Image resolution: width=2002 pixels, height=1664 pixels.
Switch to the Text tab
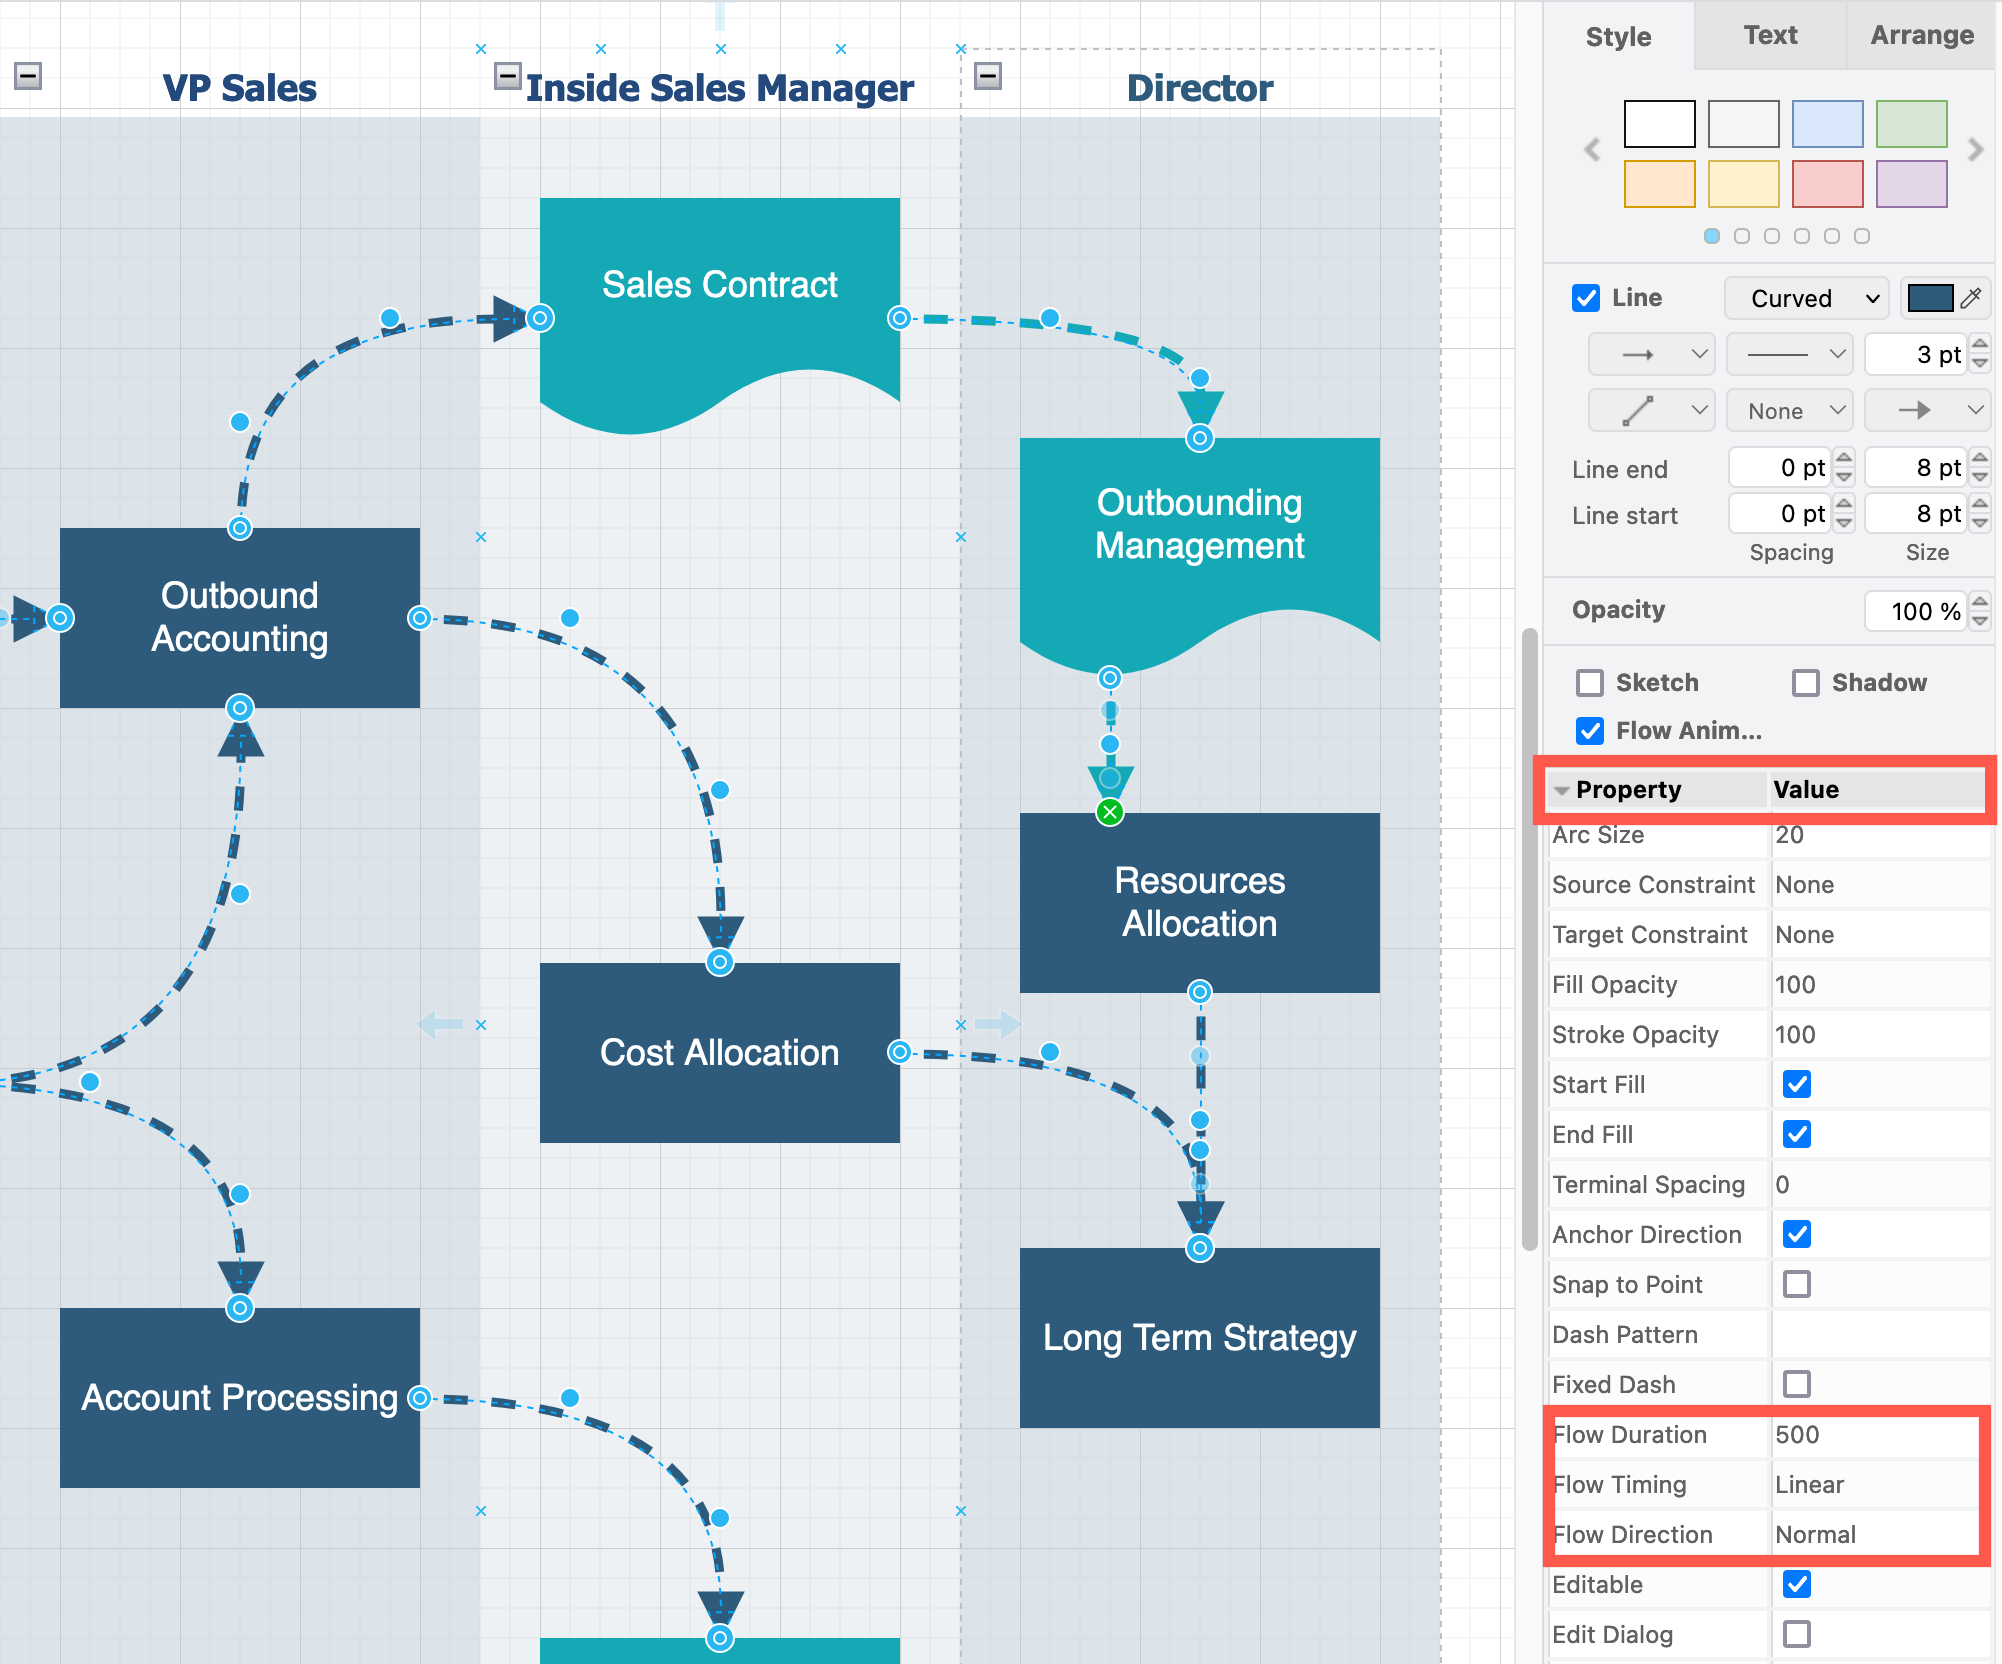pos(1770,36)
